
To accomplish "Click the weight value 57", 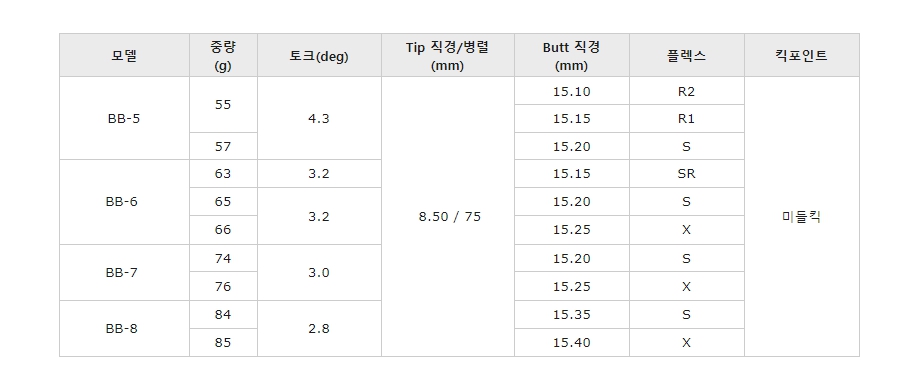I will click(223, 146).
